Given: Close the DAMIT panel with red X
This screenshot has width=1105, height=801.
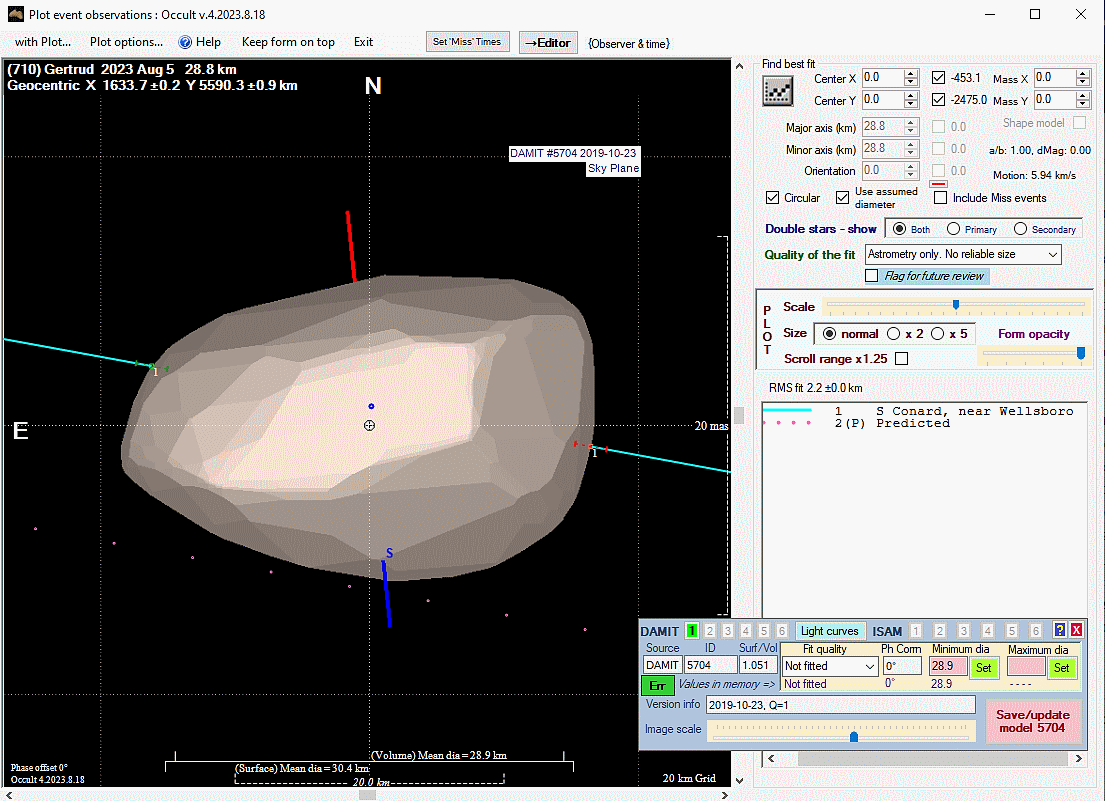Looking at the screenshot, I should [1076, 630].
